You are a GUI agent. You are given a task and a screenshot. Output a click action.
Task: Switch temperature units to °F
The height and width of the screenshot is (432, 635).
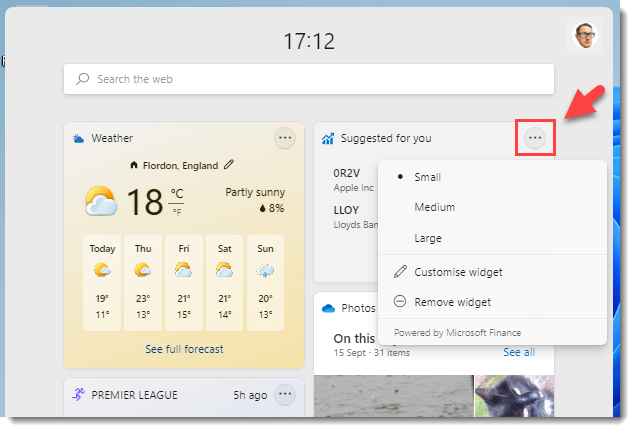coord(177,211)
